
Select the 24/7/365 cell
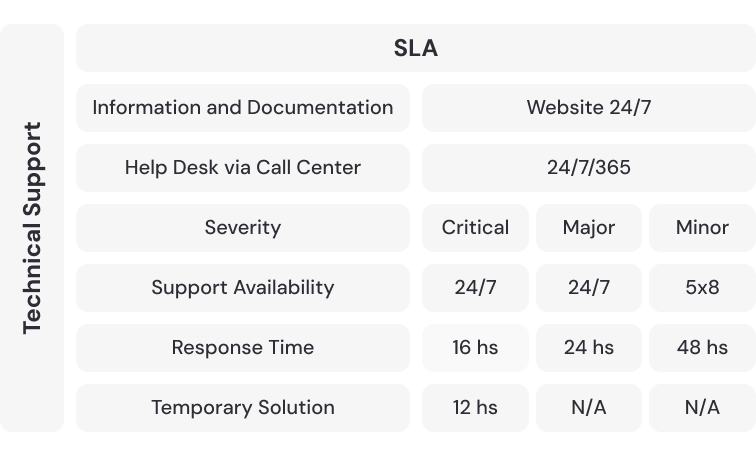point(588,167)
